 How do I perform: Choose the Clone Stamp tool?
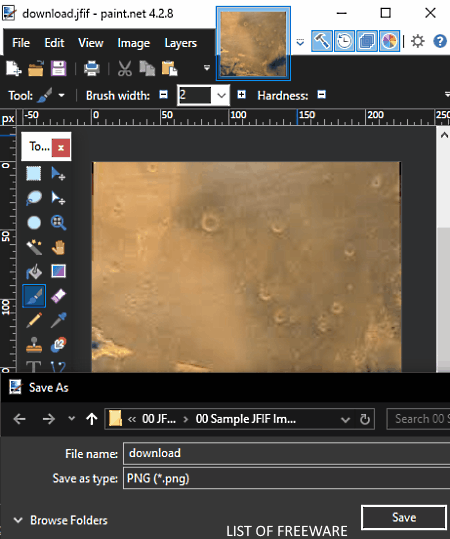34,345
